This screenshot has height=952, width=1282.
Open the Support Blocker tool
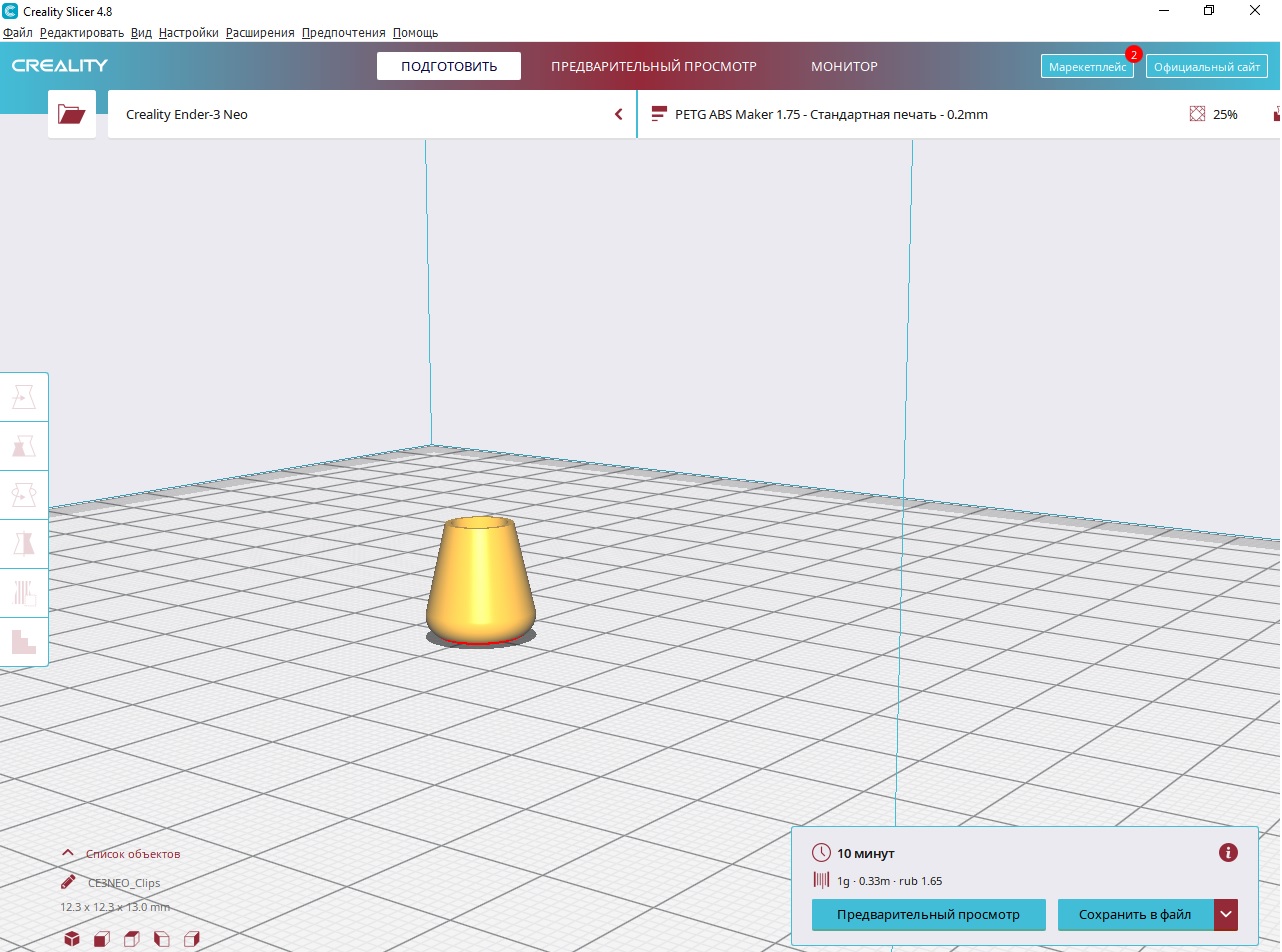24,641
